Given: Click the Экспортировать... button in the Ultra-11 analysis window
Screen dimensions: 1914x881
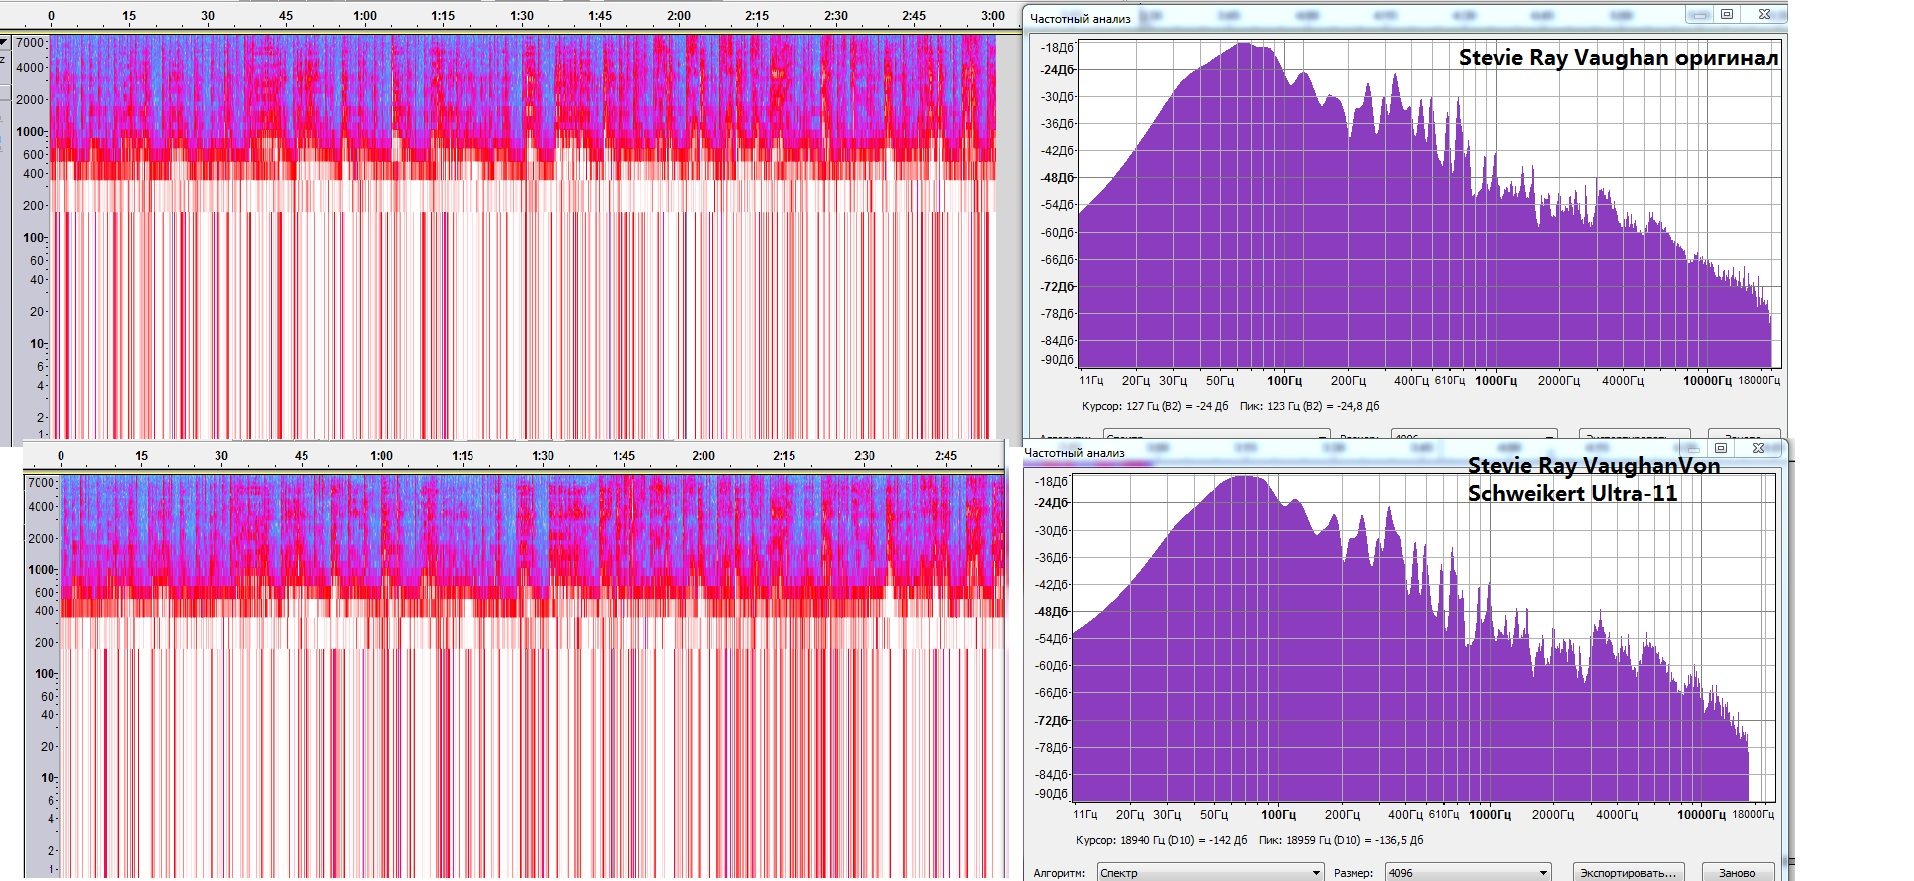Looking at the screenshot, I should point(1628,872).
